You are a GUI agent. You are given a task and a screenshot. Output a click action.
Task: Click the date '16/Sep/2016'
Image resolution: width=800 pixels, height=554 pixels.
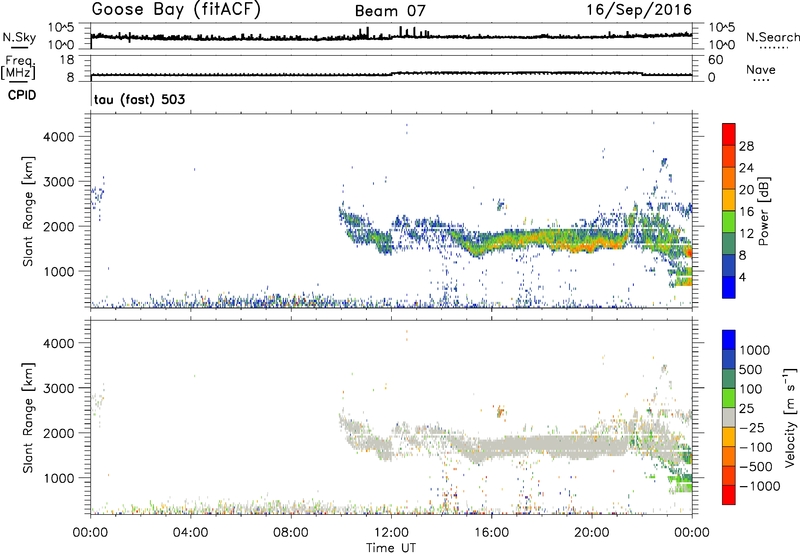tap(639, 10)
